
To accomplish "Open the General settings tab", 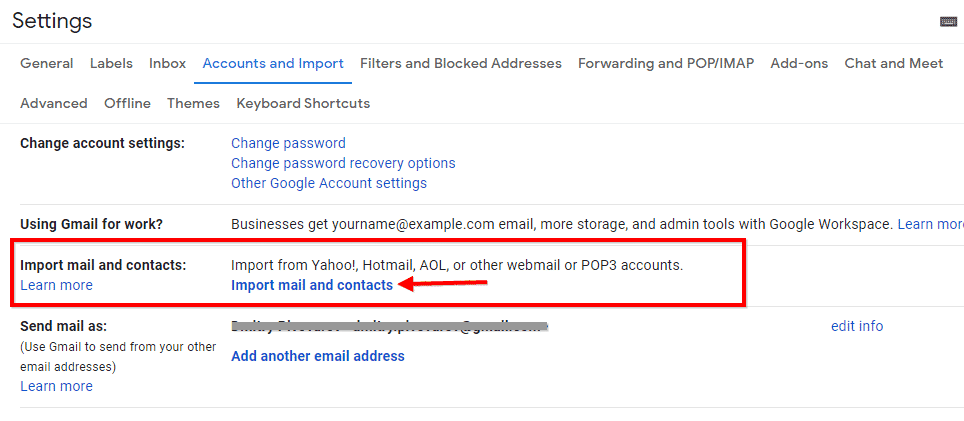I will (x=47, y=63).
